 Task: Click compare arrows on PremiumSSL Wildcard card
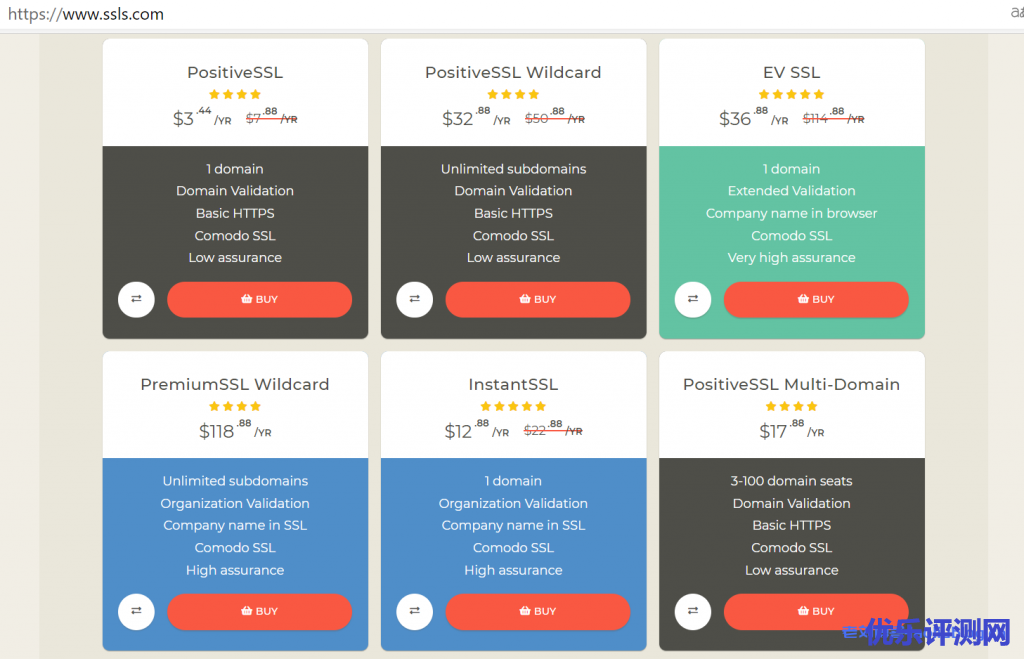(x=136, y=611)
